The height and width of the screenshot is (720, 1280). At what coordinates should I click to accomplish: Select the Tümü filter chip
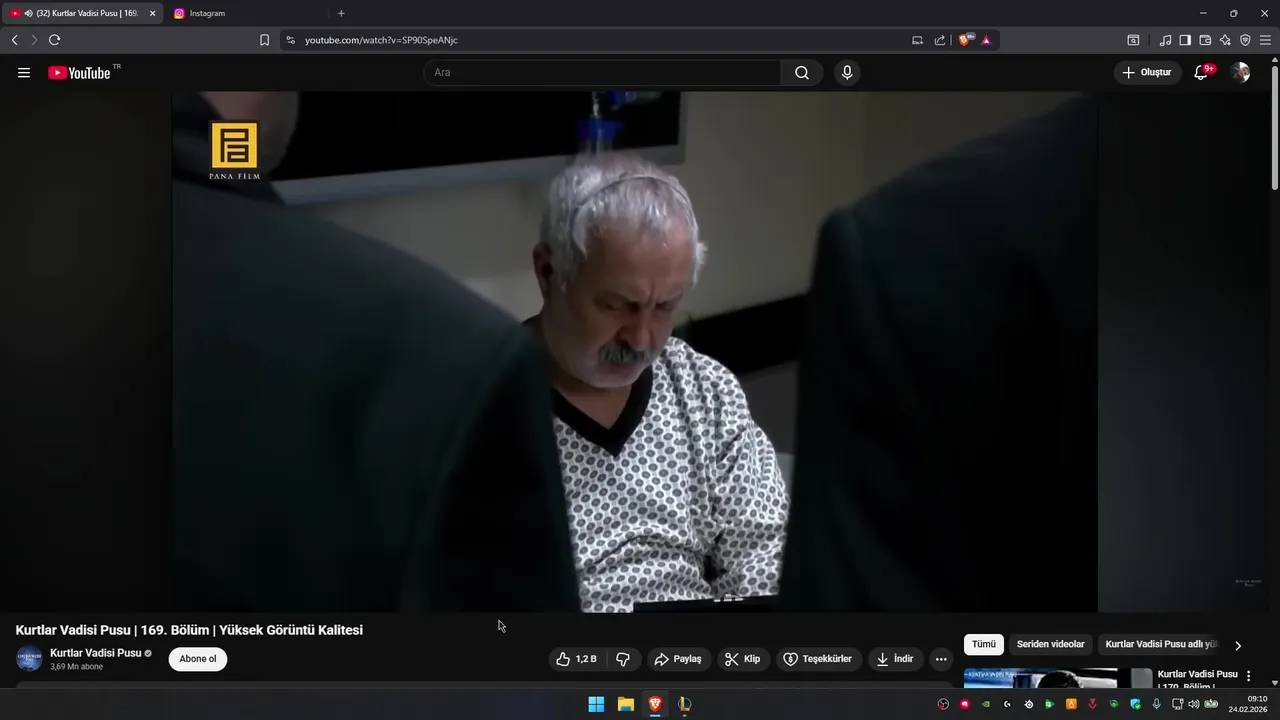pos(984,645)
